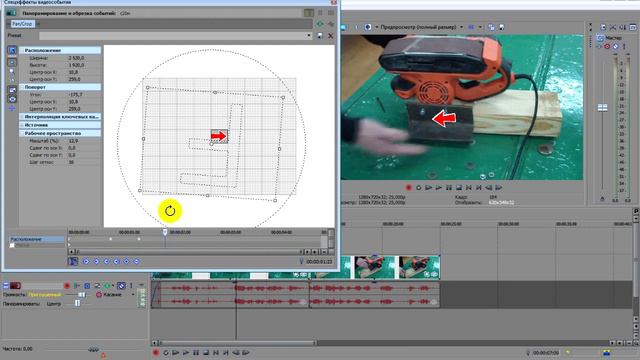Click Save Snapshot to File in preview toolbar
640x360 pixels.
(502, 27)
